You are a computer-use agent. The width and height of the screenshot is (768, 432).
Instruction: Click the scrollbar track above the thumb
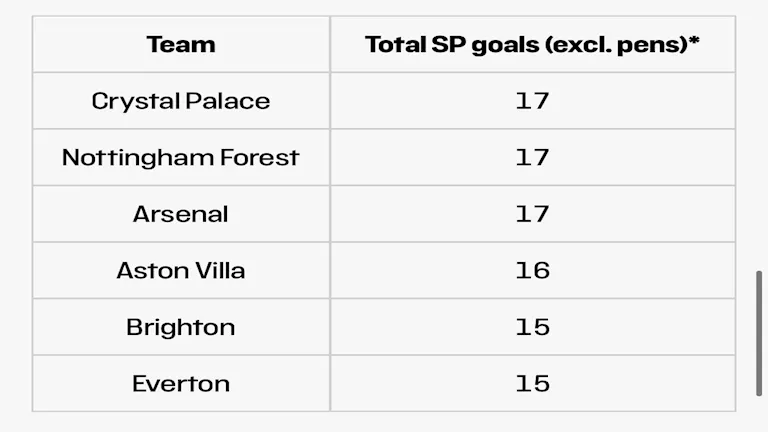(x=759, y=137)
